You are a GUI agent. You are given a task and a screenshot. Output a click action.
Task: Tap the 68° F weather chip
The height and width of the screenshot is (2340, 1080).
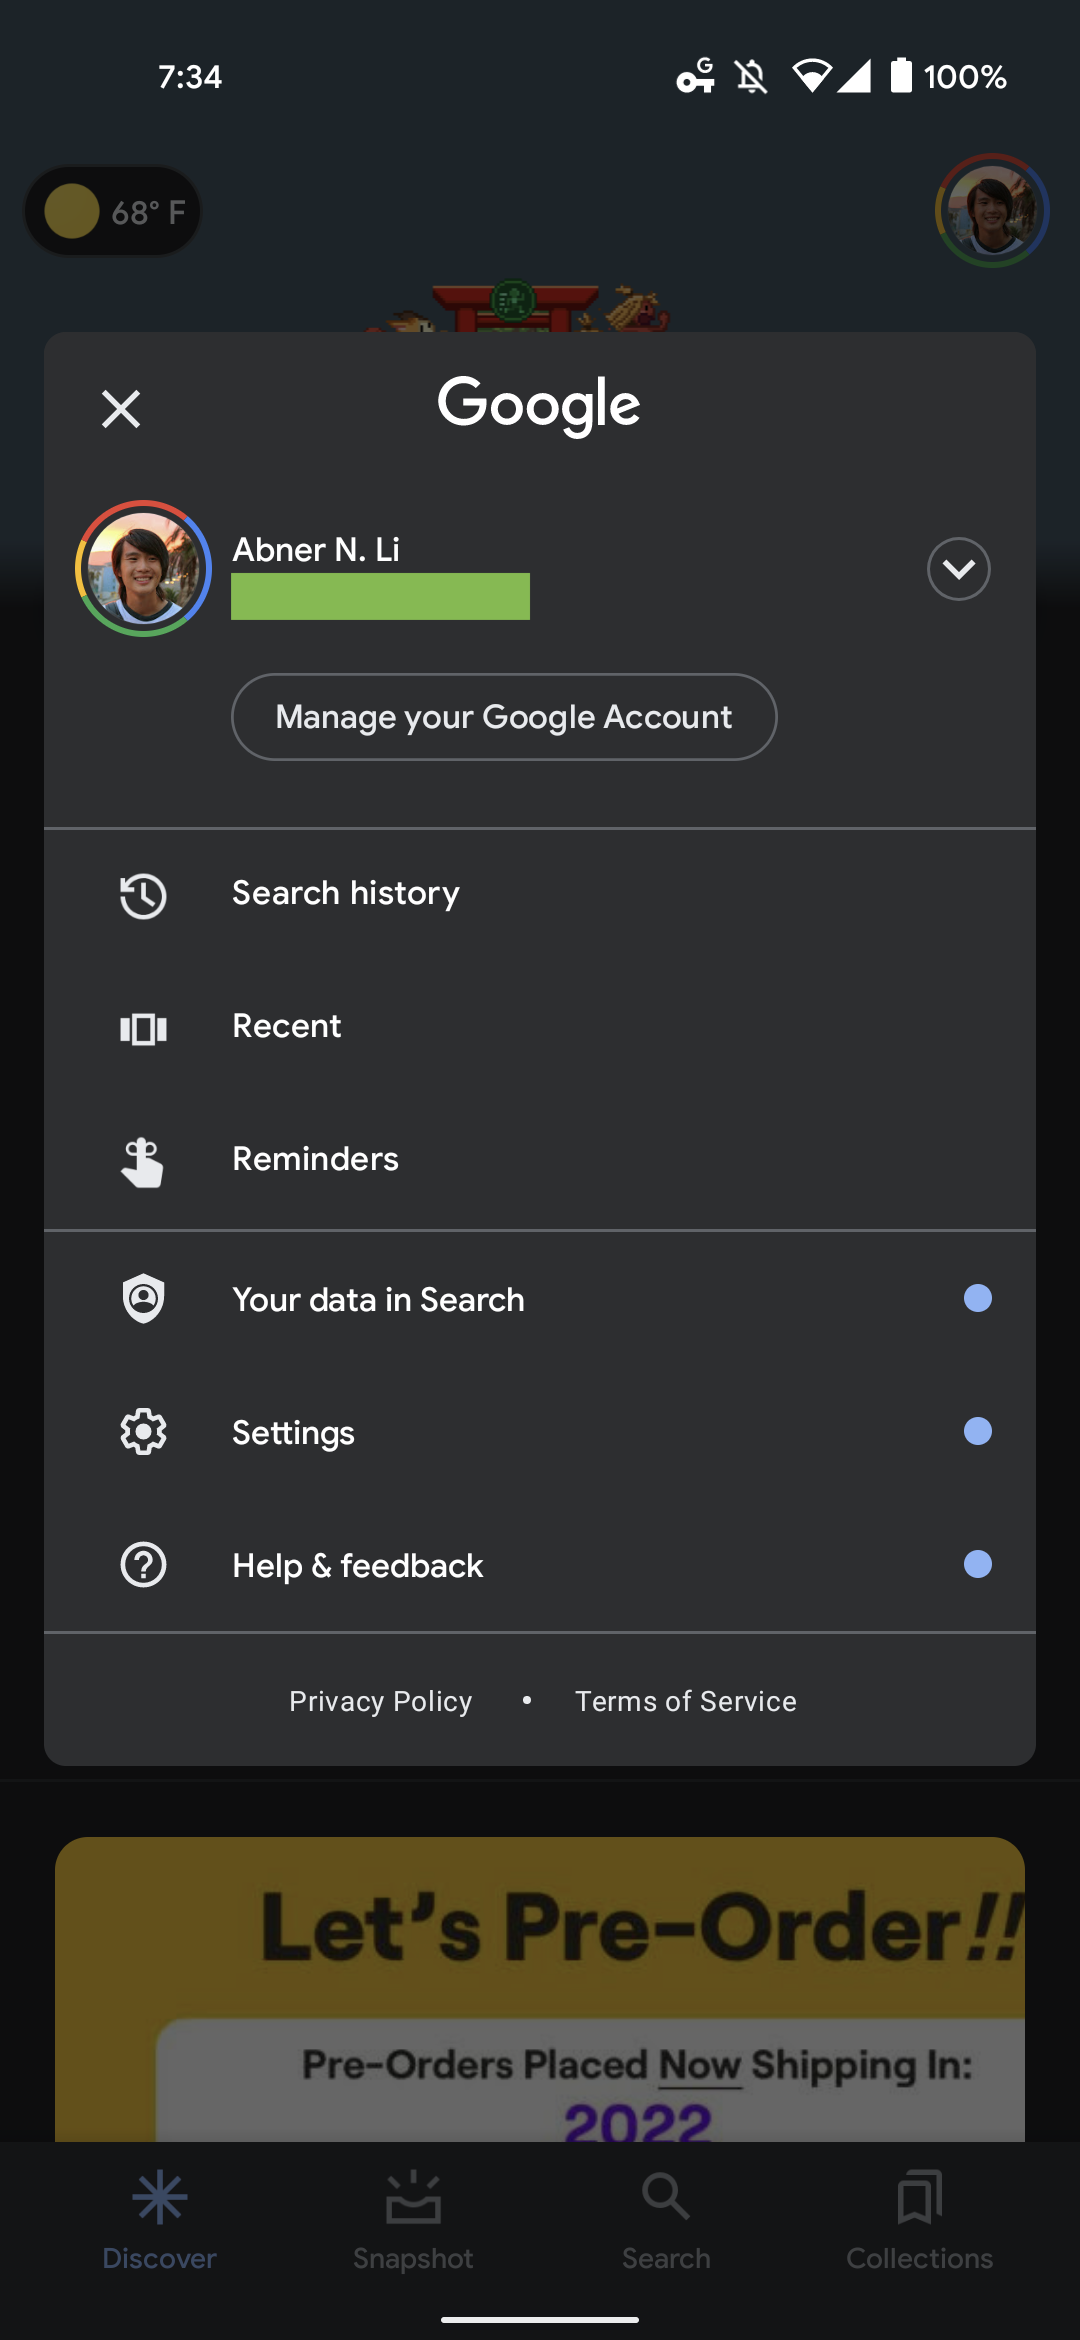[x=113, y=211]
